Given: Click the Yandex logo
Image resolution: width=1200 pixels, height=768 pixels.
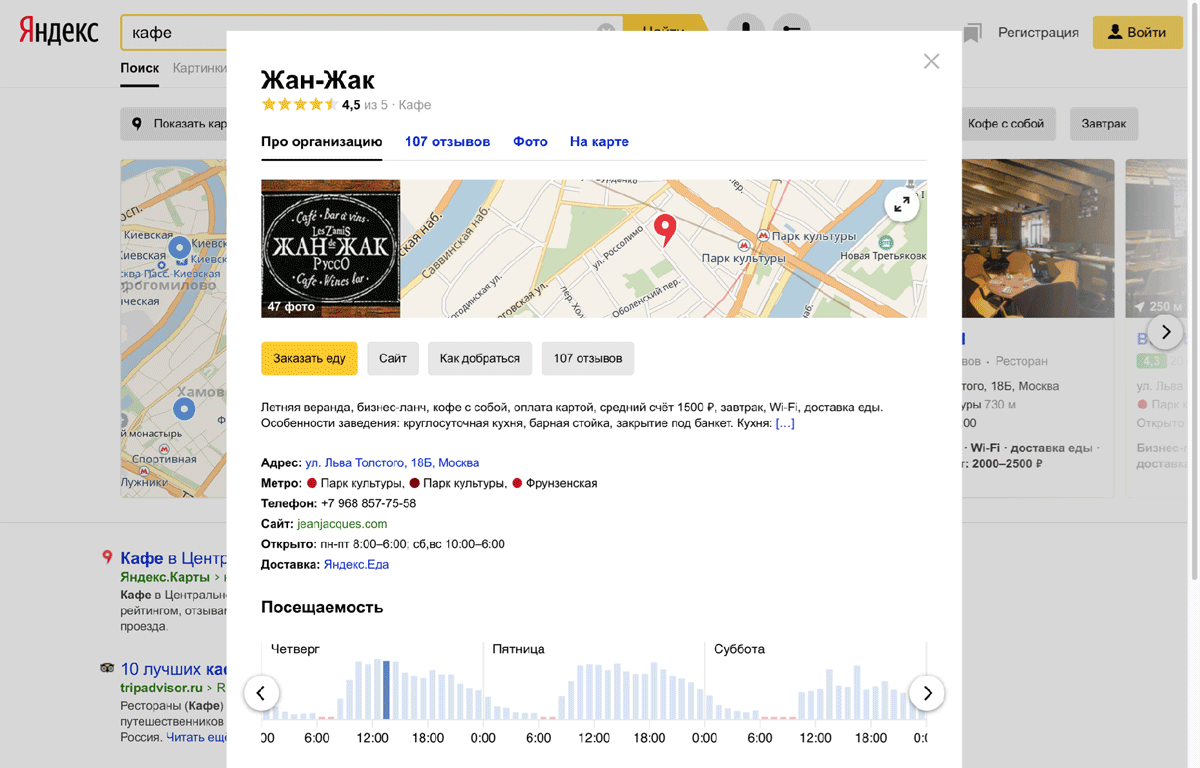Looking at the screenshot, I should pos(58,32).
